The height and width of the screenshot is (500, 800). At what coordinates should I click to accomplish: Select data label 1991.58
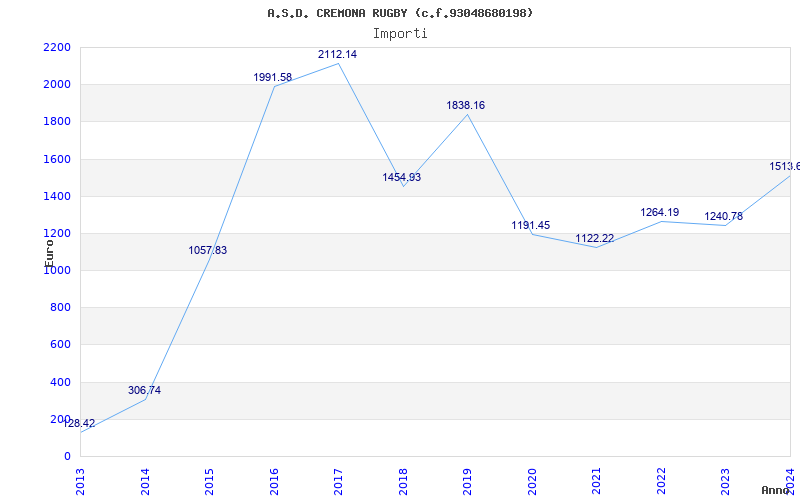coord(272,78)
